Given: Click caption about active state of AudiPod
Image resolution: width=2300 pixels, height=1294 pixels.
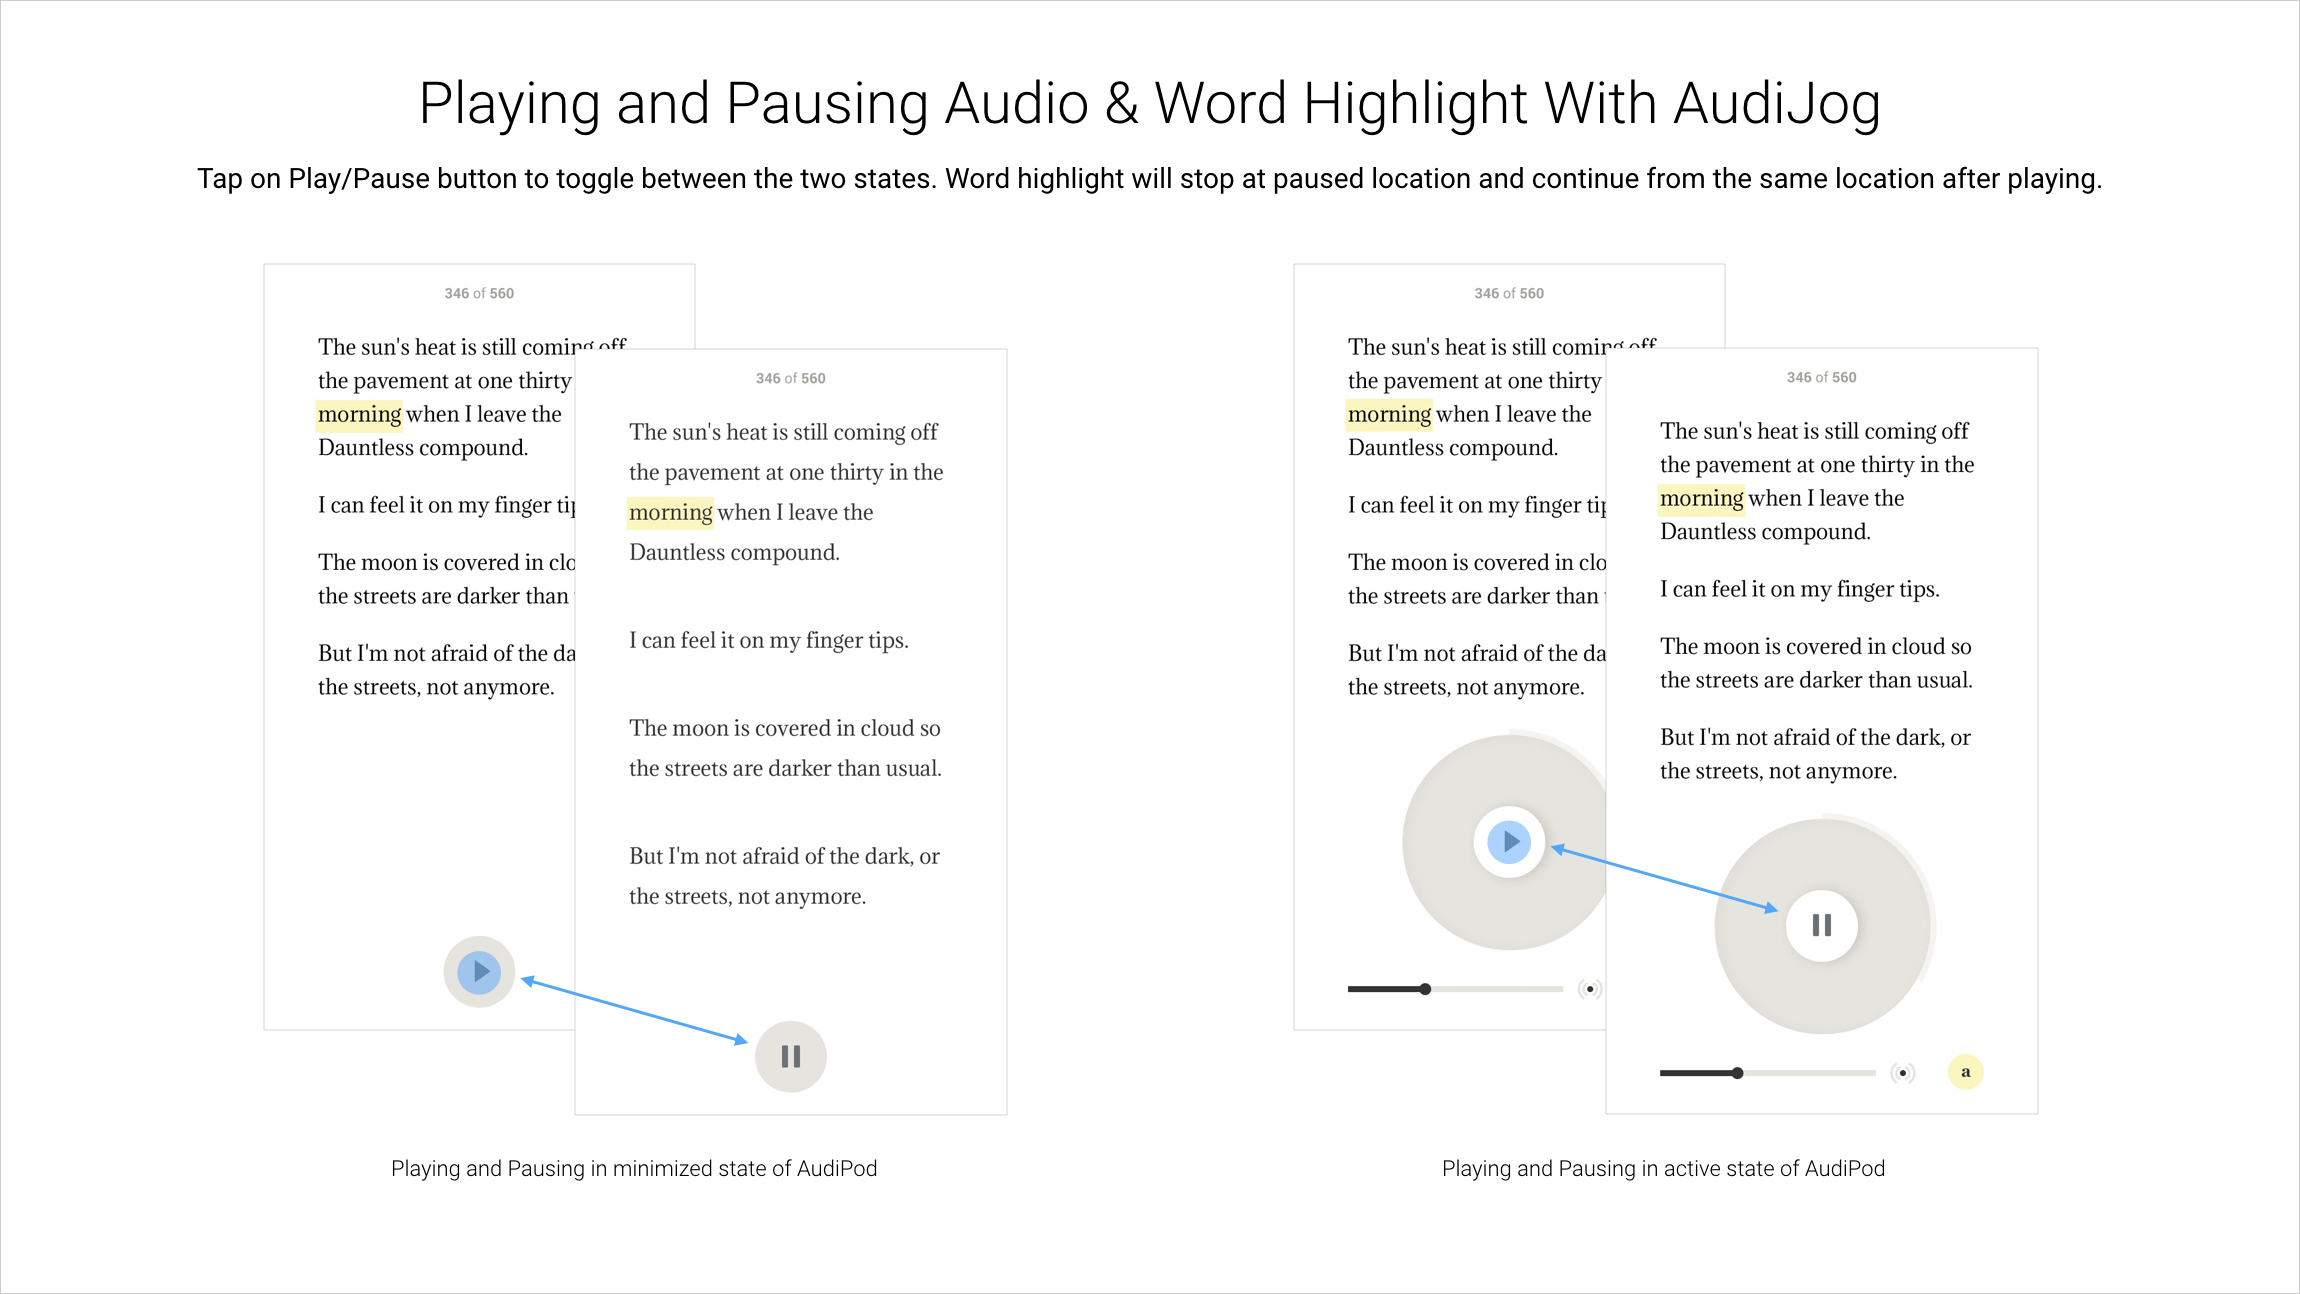Looking at the screenshot, I should pos(1663,1168).
